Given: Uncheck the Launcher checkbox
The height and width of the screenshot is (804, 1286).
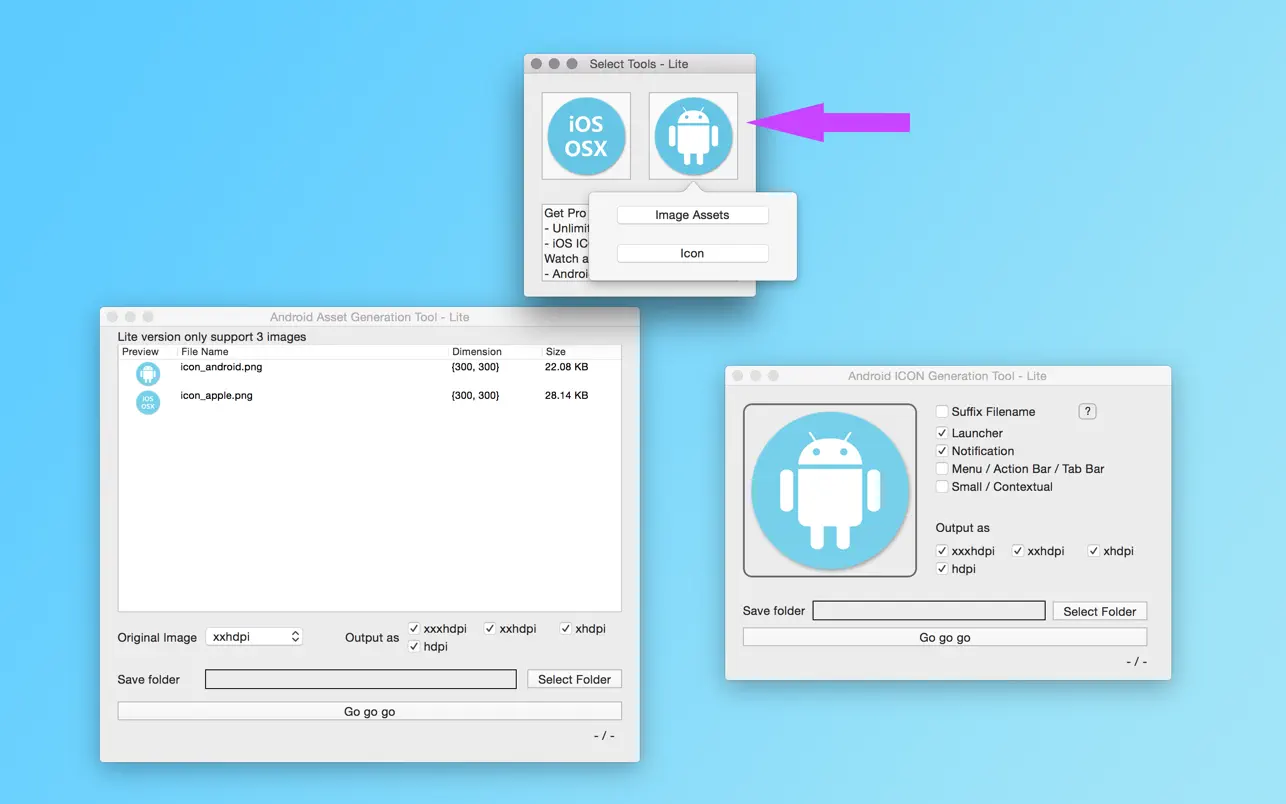Looking at the screenshot, I should click(941, 433).
